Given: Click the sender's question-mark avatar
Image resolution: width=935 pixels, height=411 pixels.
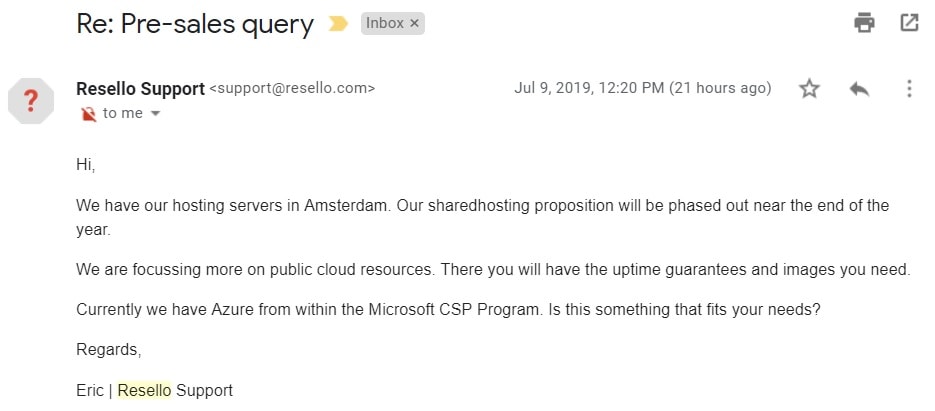Looking at the screenshot, I should [31, 101].
